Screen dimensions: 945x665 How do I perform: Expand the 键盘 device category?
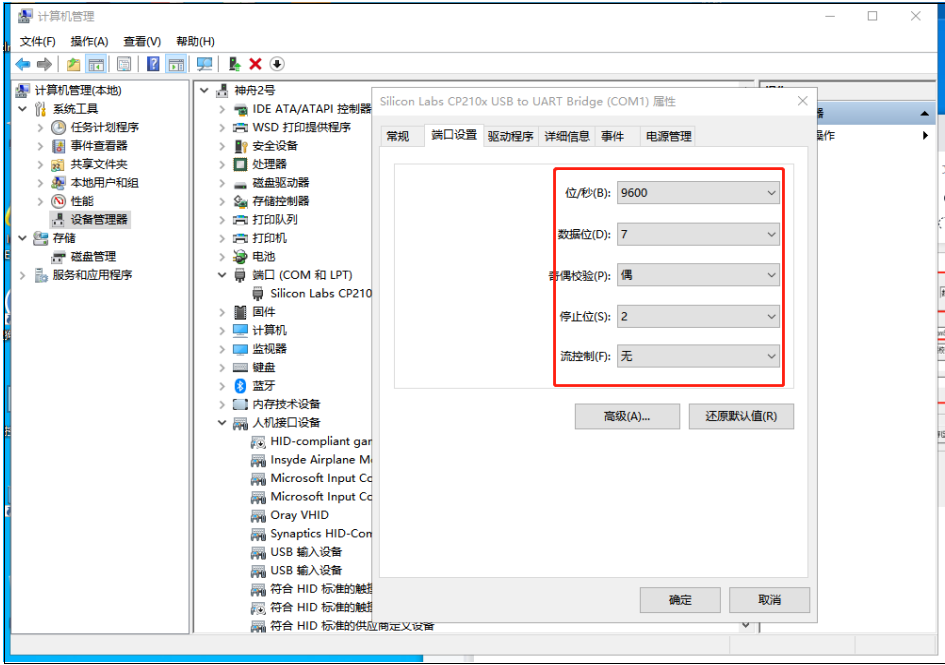(222, 367)
